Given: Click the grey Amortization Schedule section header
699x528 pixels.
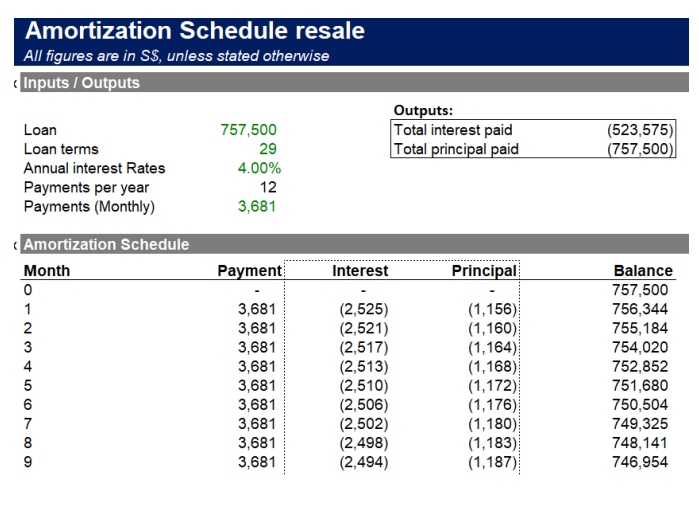Looking at the screenshot, I should coord(106,244).
